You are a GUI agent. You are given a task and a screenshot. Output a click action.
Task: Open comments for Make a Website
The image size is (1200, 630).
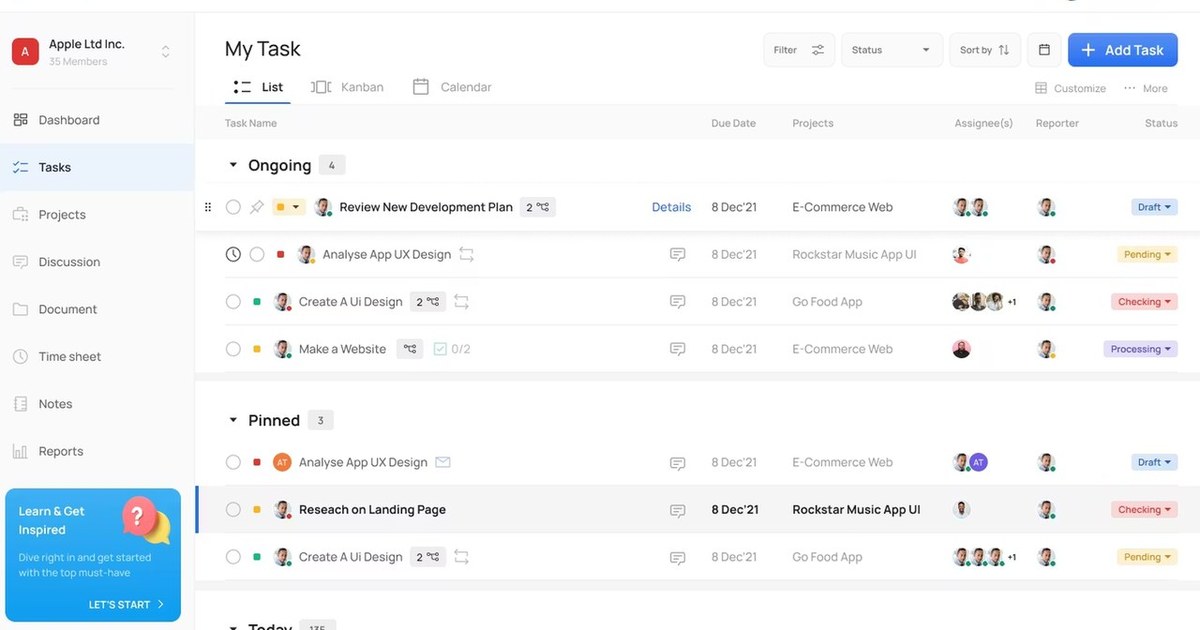tap(677, 349)
